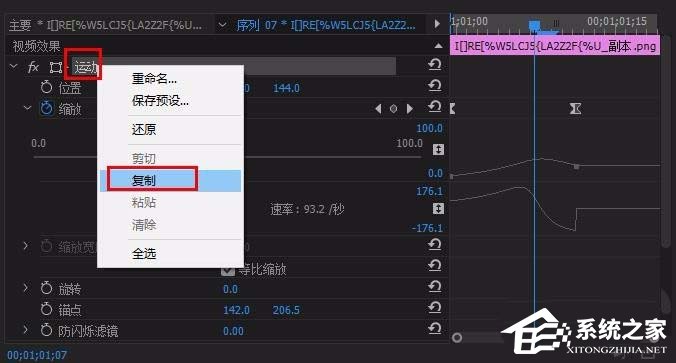Expand the Rotation (旋转) property
Screen dimensions: 676x363
coord(26,288)
